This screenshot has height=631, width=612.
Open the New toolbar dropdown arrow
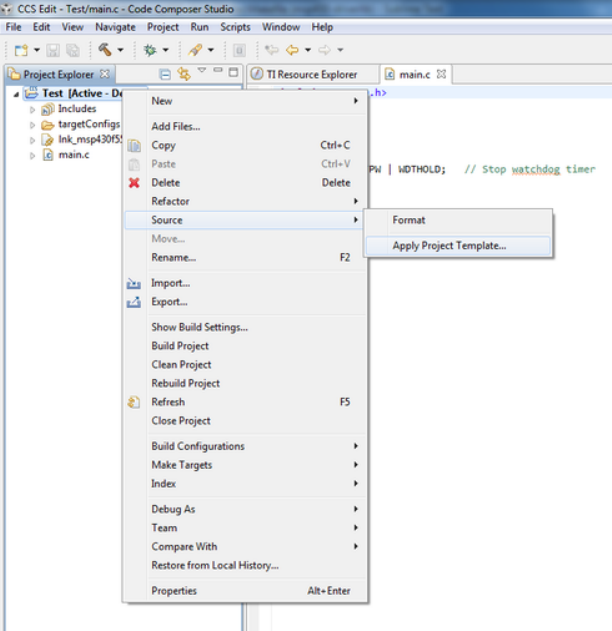(x=37, y=50)
